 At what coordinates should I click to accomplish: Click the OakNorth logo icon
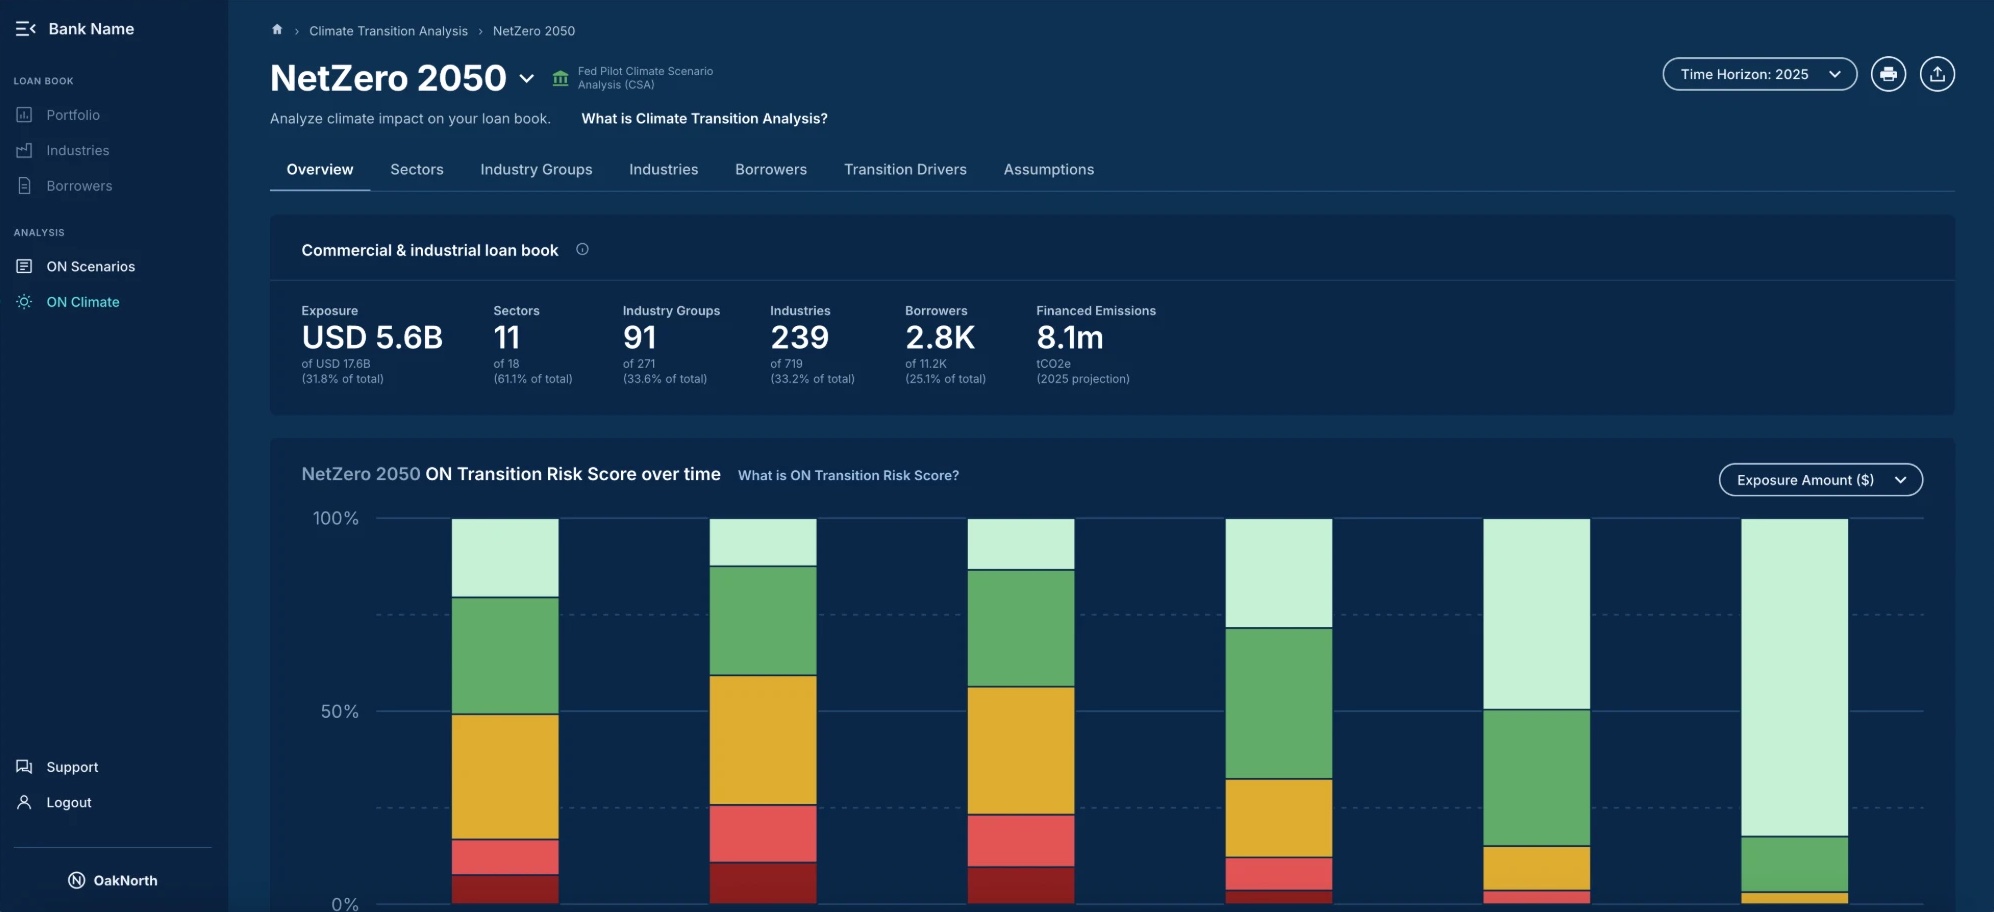(76, 880)
